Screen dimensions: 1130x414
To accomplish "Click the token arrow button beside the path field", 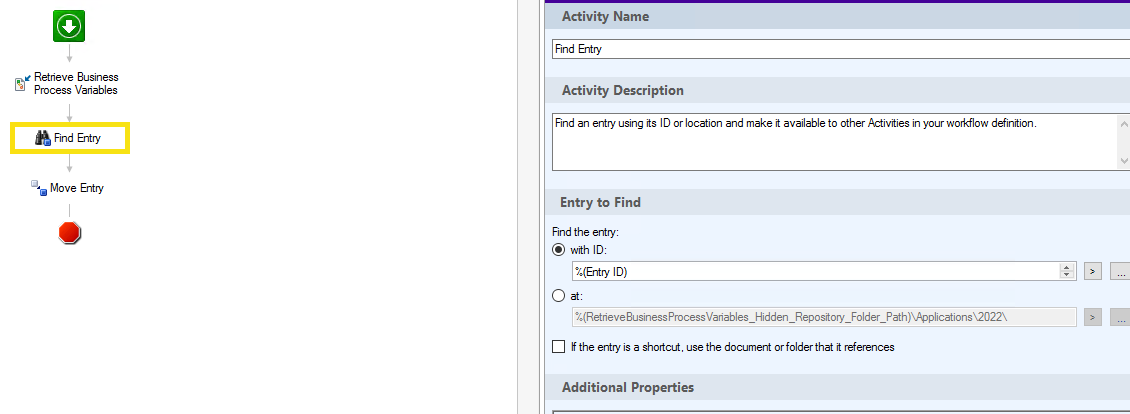I will [1093, 317].
